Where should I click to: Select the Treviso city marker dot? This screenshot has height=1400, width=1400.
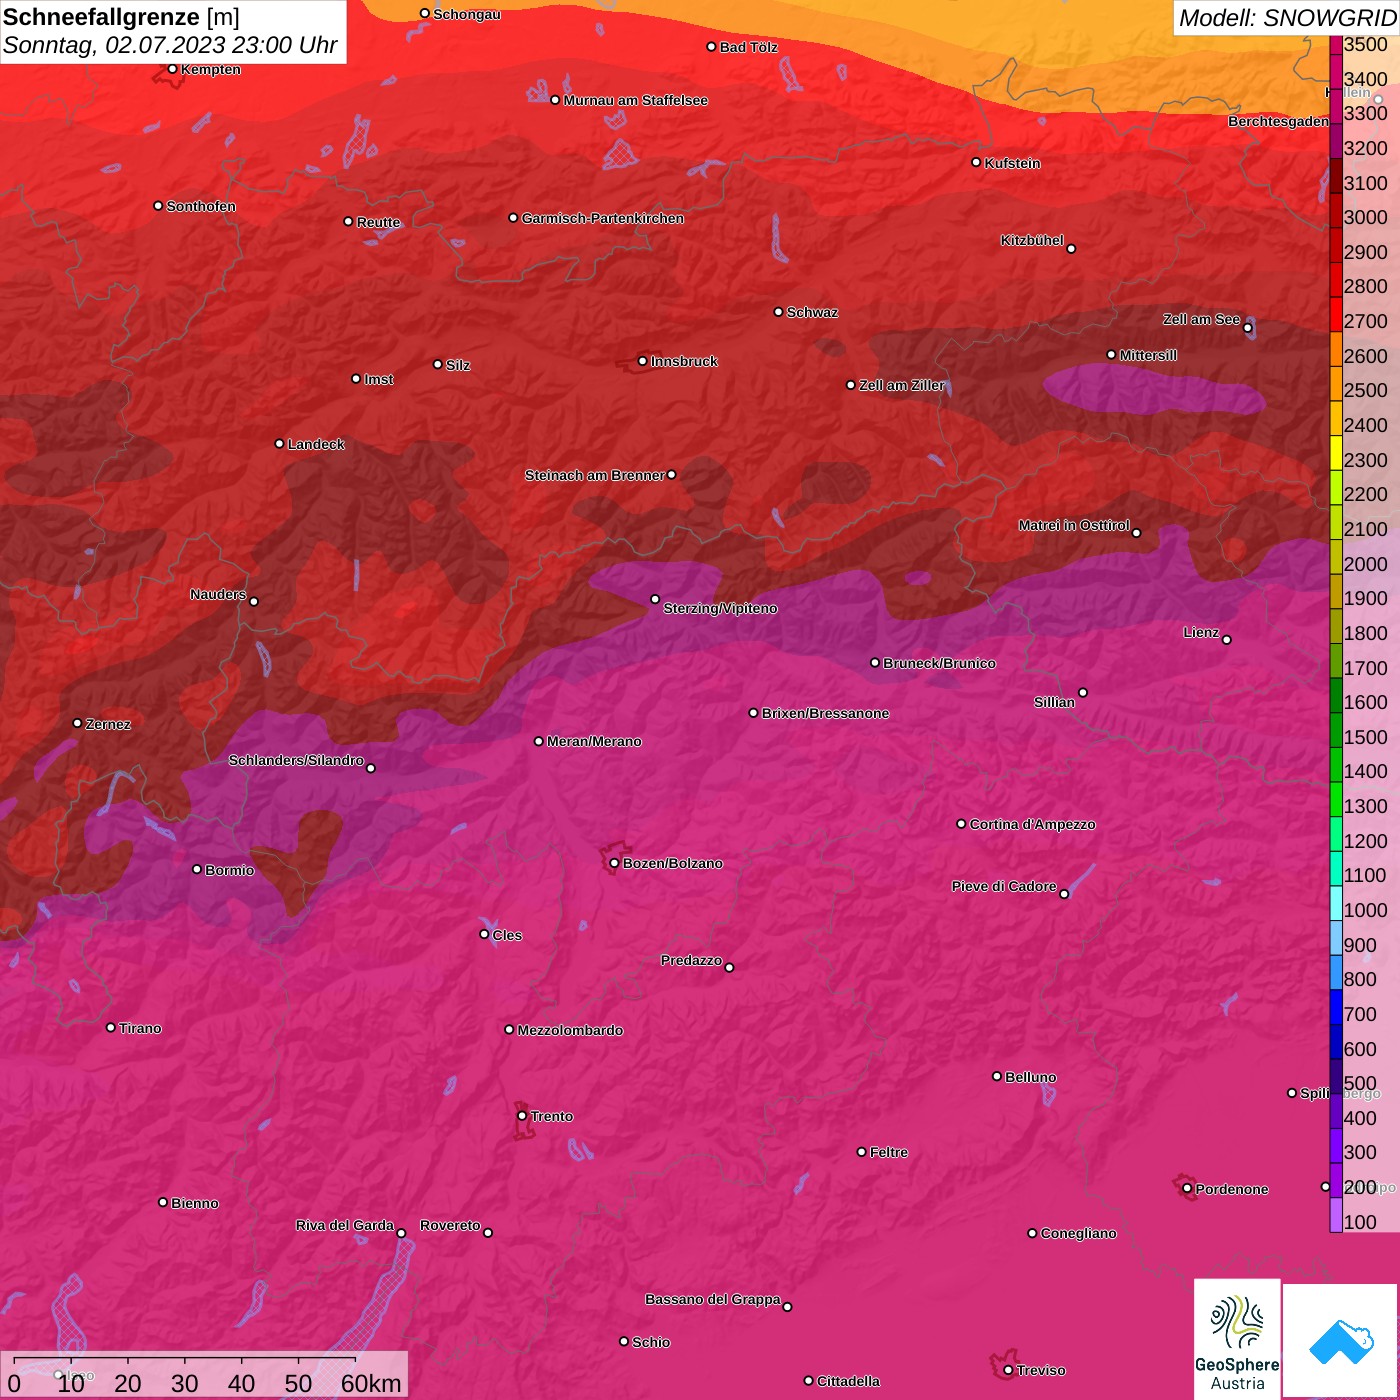(x=1008, y=1370)
